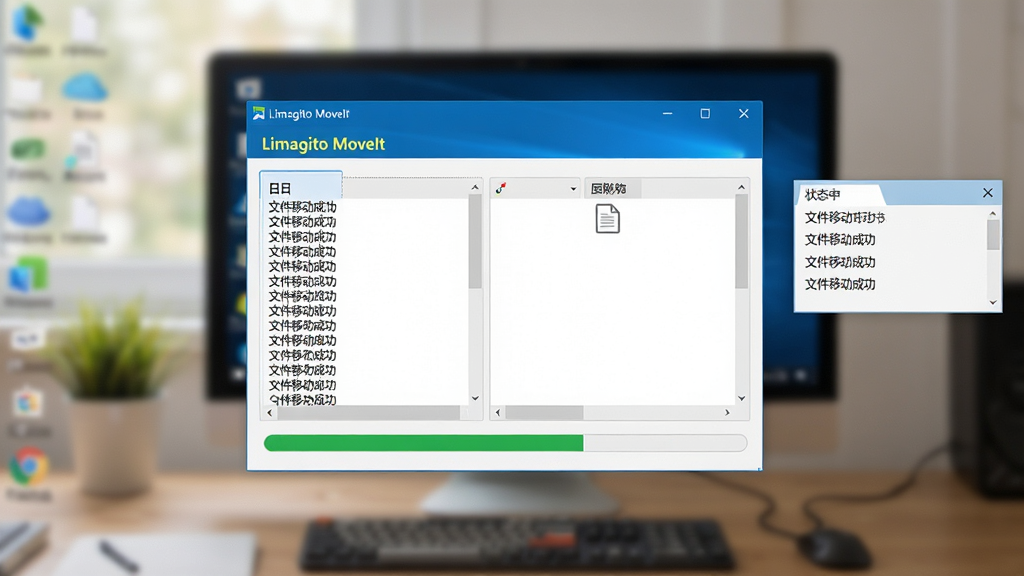
Task: Close the 状态中 status popup
Action: pyautogui.click(x=987, y=193)
